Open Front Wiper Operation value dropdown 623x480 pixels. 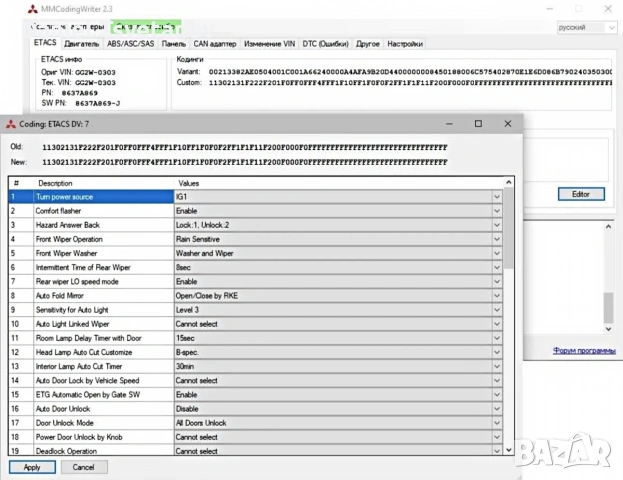click(497, 239)
